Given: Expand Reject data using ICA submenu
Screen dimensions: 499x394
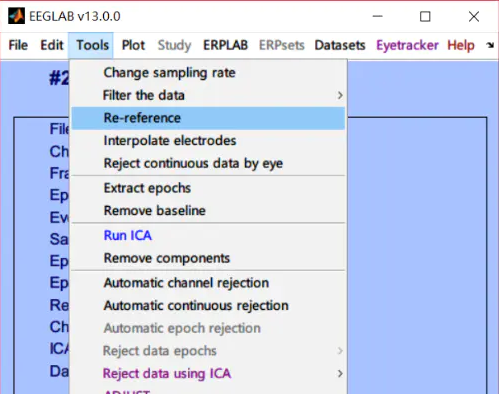Looking at the screenshot, I should 208,373.
